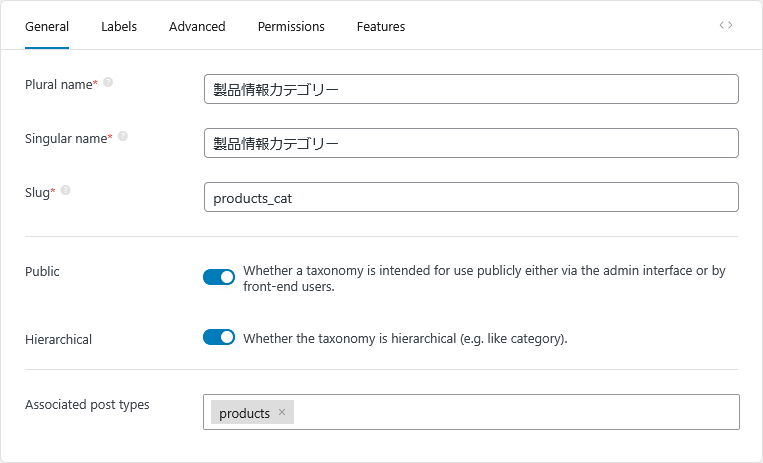Viewport: 763px width, 463px height.
Task: Switch to the Labels tab
Action: click(119, 27)
